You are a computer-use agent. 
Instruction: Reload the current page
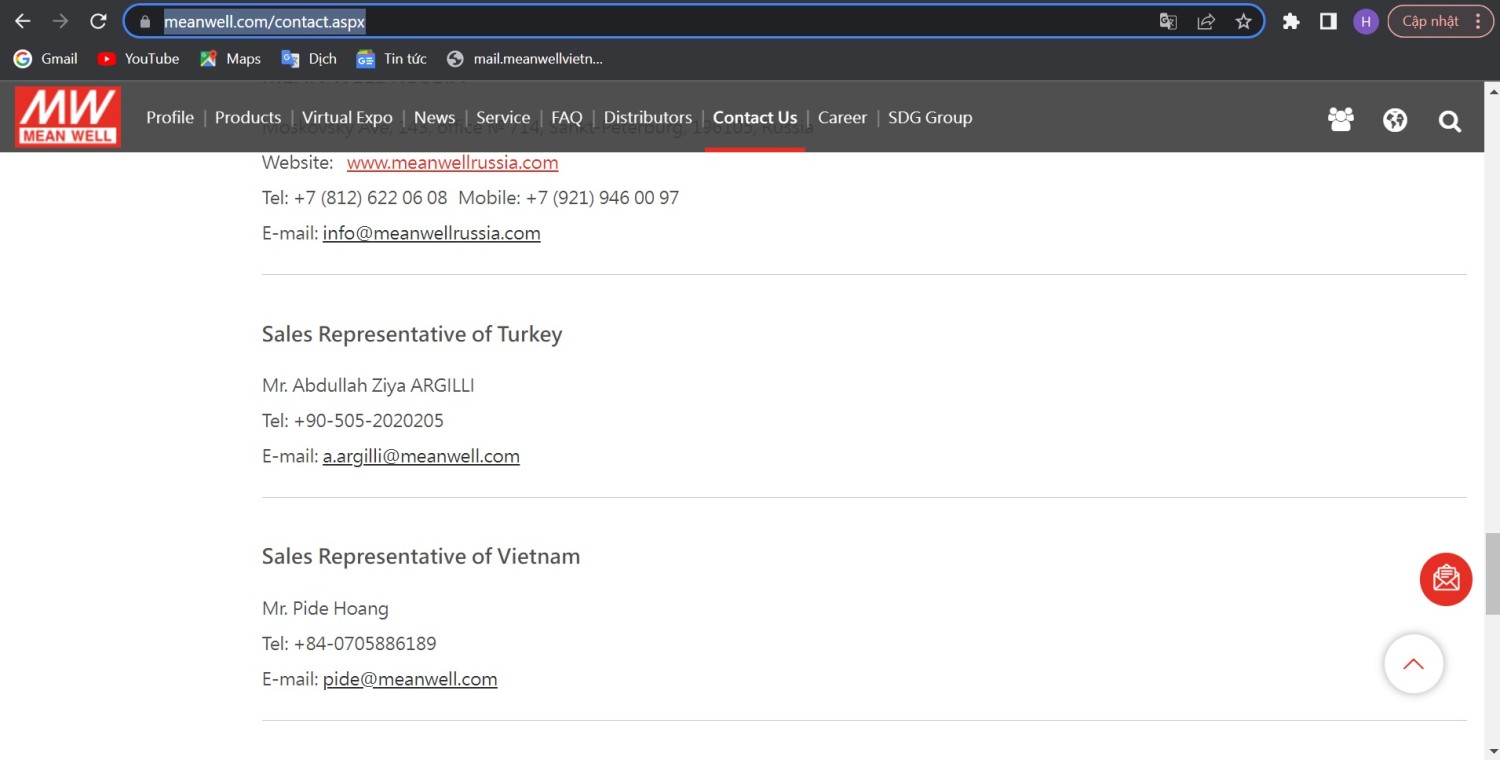coord(98,21)
